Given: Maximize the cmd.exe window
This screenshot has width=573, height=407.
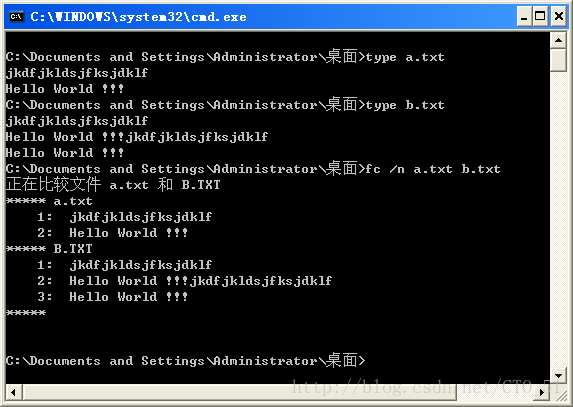Looking at the screenshot, I should coord(540,16).
